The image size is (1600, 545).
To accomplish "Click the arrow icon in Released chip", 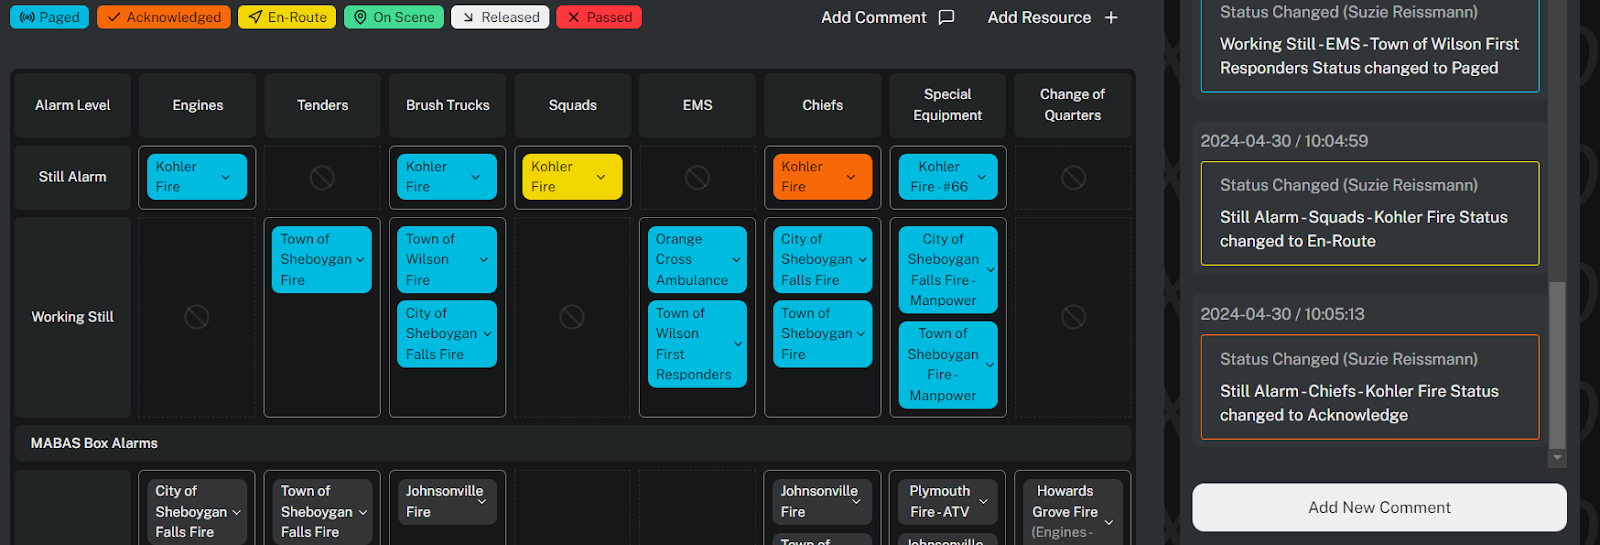I will [468, 17].
